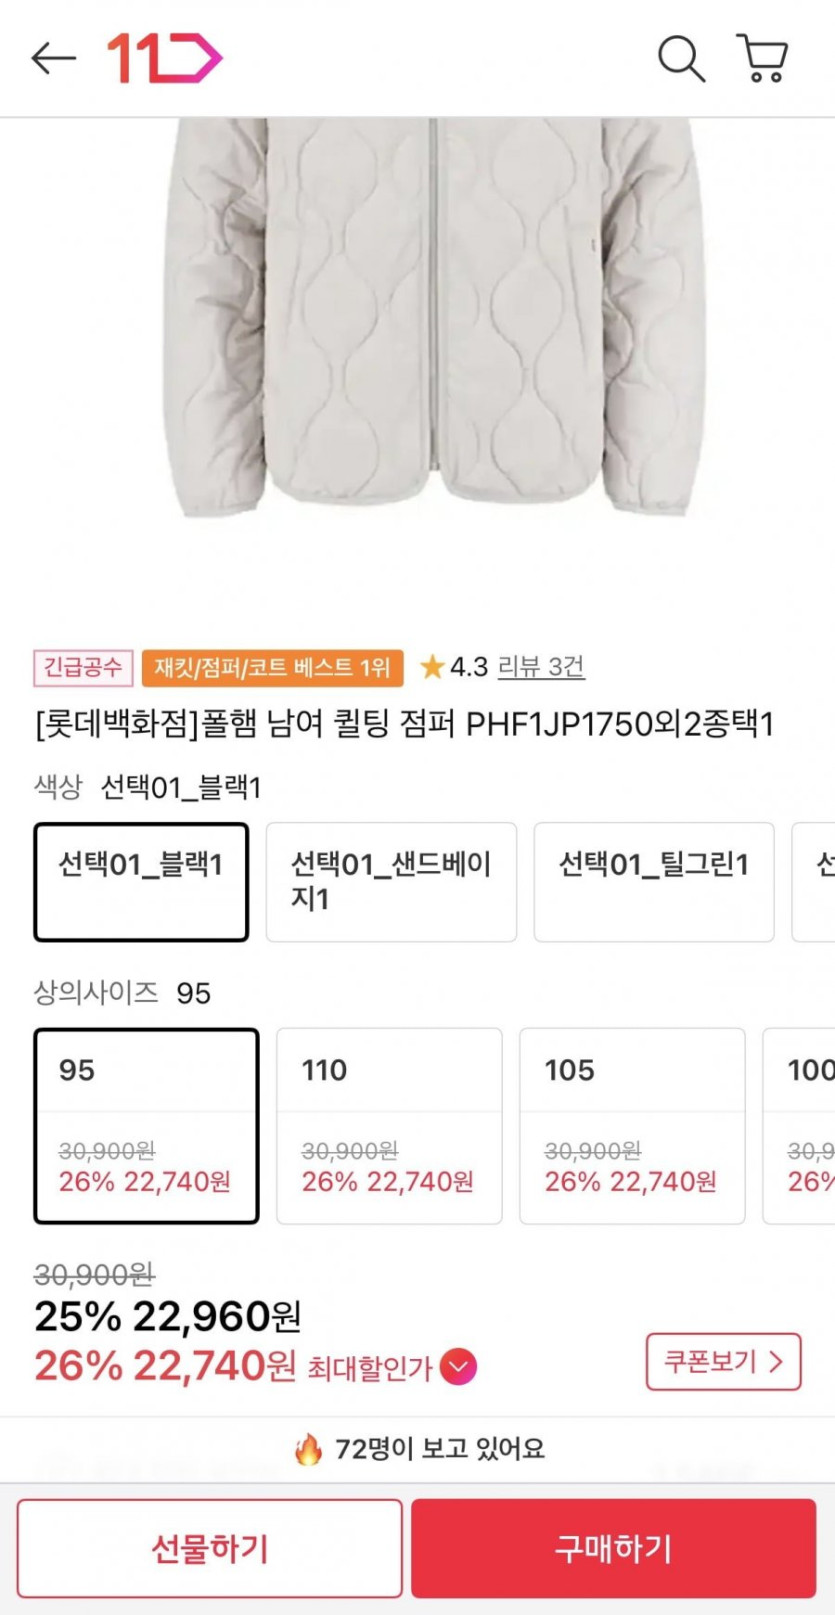Choose size 105 option

pyautogui.click(x=632, y=1125)
